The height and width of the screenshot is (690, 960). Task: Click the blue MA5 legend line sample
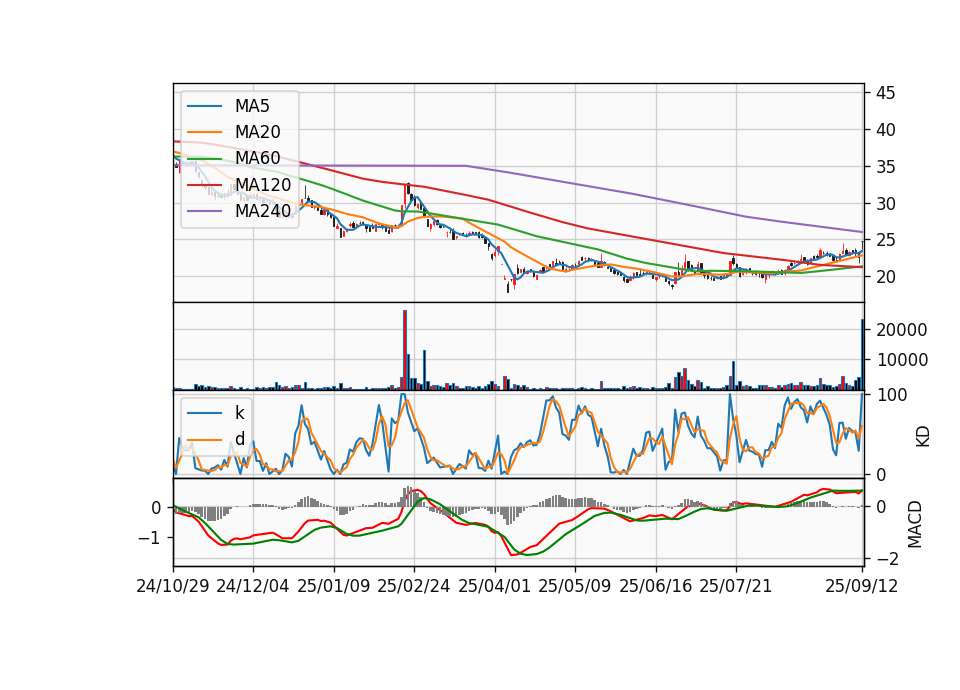[204, 107]
